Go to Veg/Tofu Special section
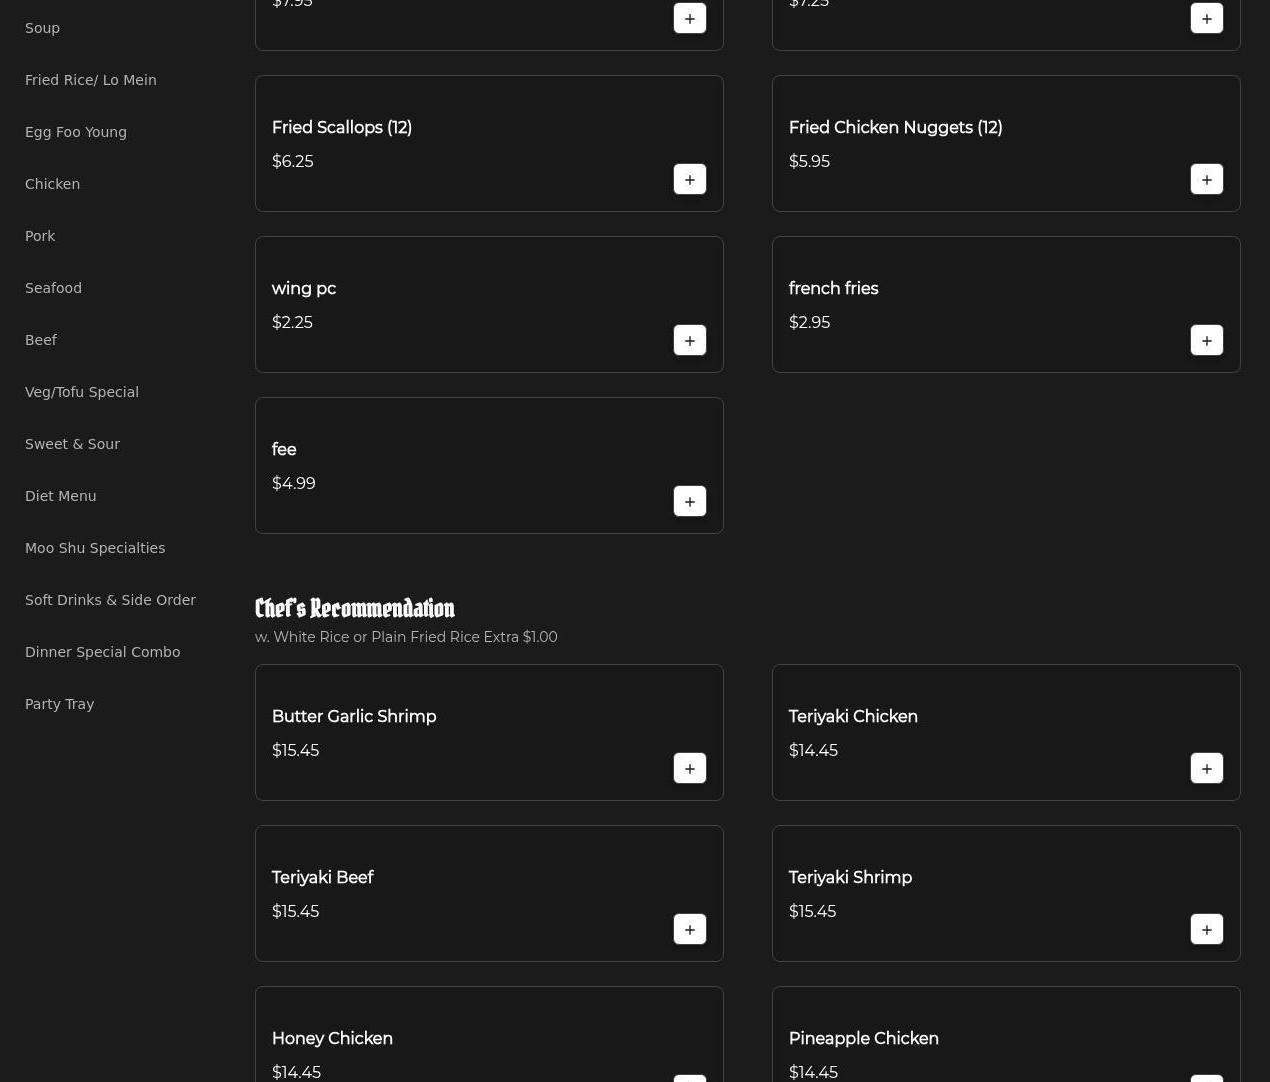Screen dimensions: 1270x1082 (x=82, y=392)
